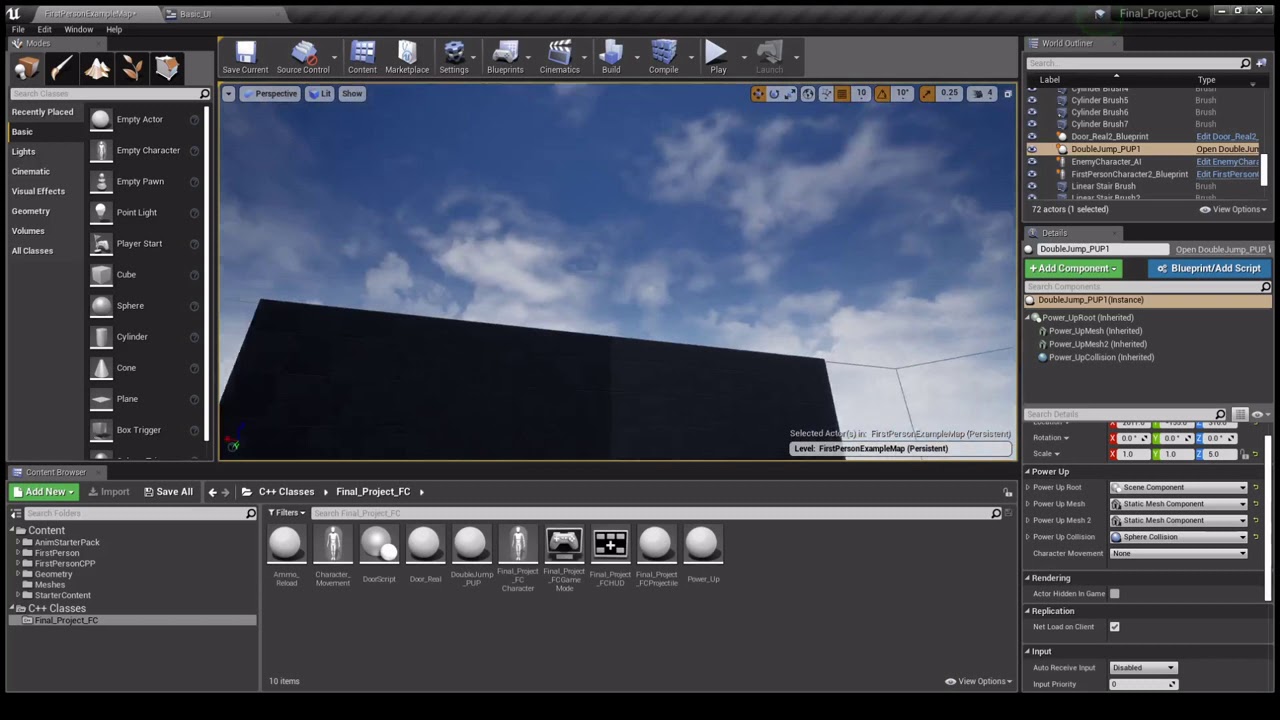Image resolution: width=1280 pixels, height=720 pixels.
Task: Open the Character Movement dropdown
Action: pos(1179,554)
